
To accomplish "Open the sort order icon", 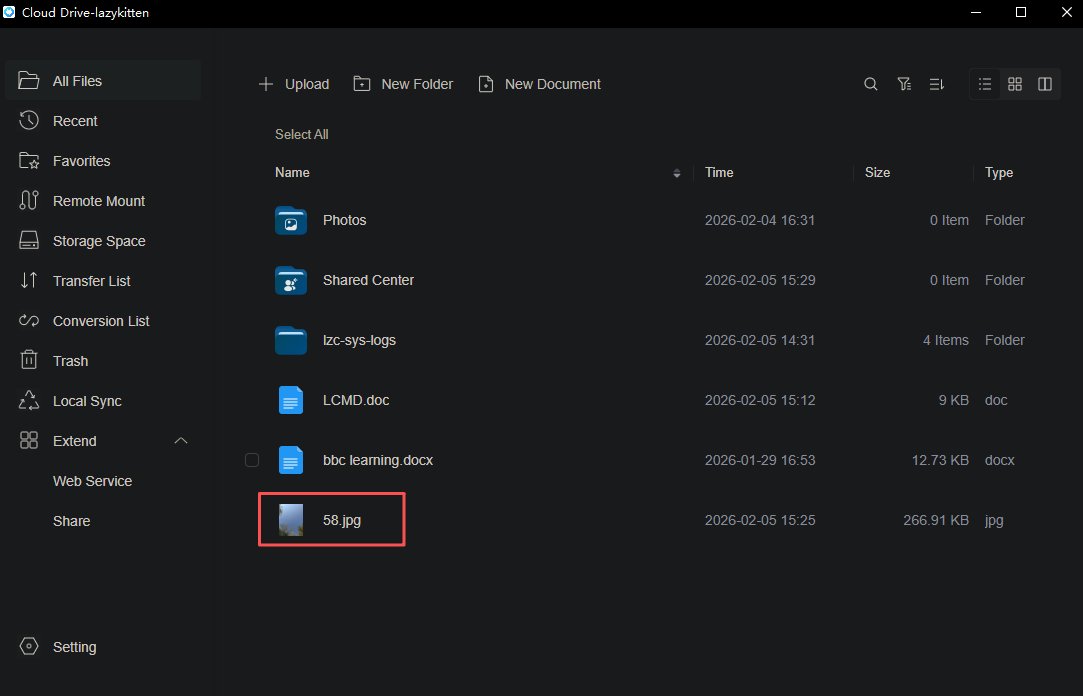I will click(937, 84).
